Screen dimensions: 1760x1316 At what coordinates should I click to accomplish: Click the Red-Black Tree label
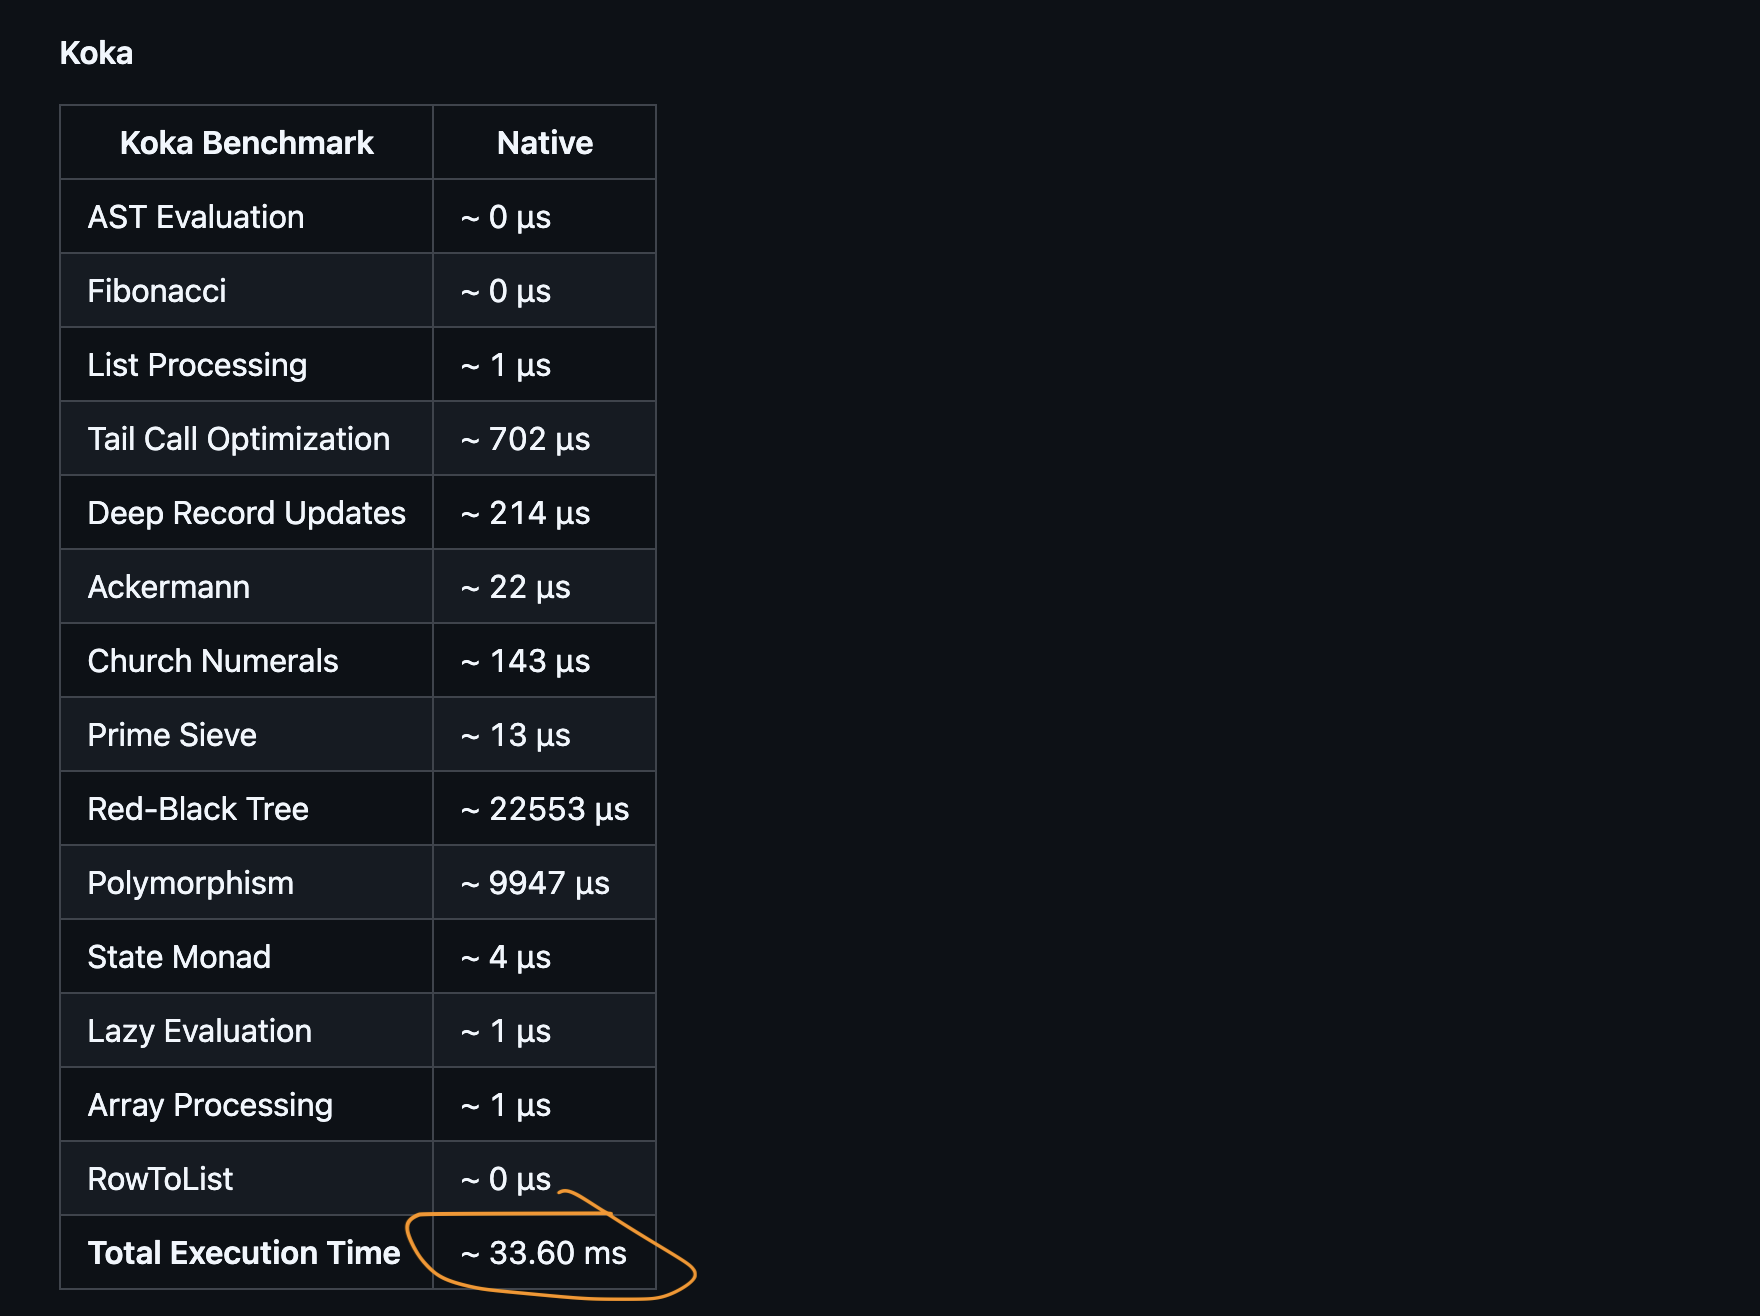pos(198,809)
